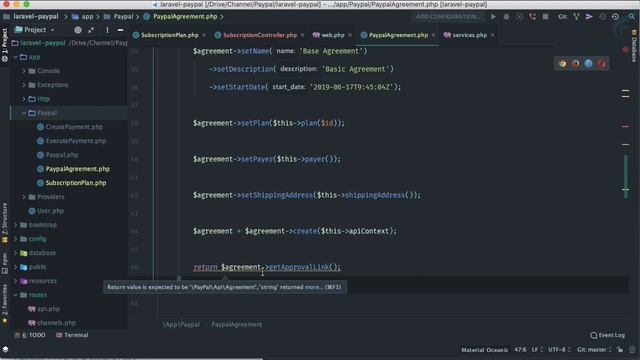Click the run with coverage icon
The image size is (640, 360).
point(519,17)
